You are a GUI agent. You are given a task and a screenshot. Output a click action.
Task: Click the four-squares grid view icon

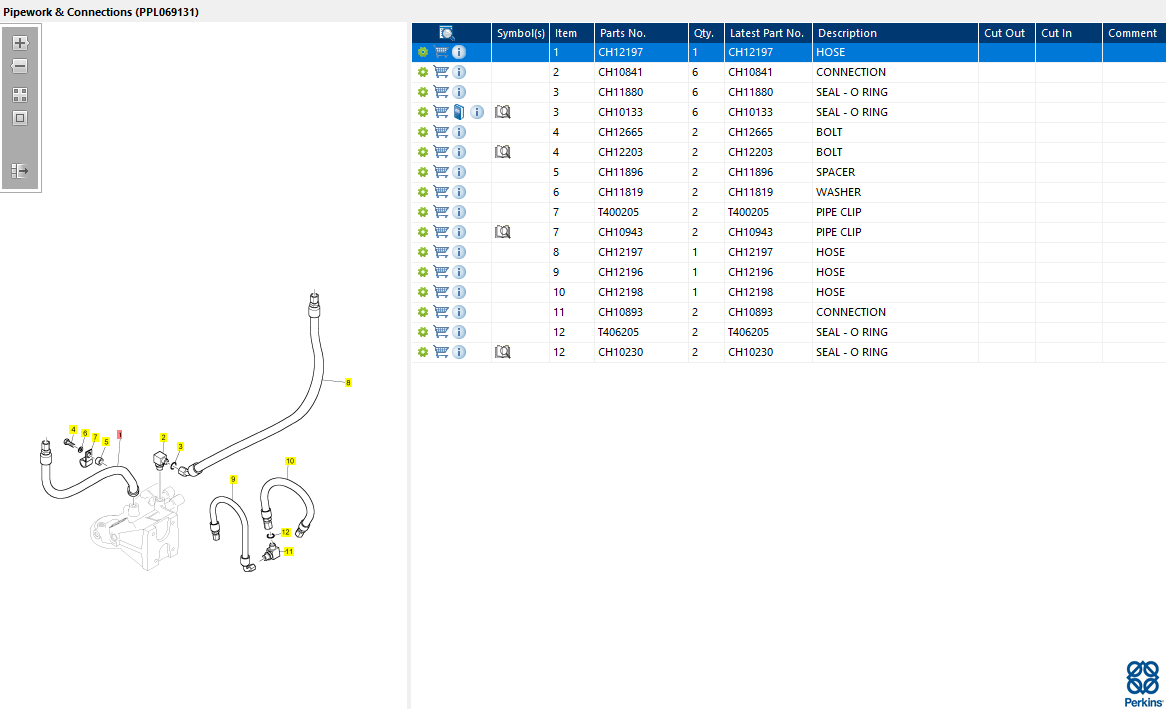[20, 94]
